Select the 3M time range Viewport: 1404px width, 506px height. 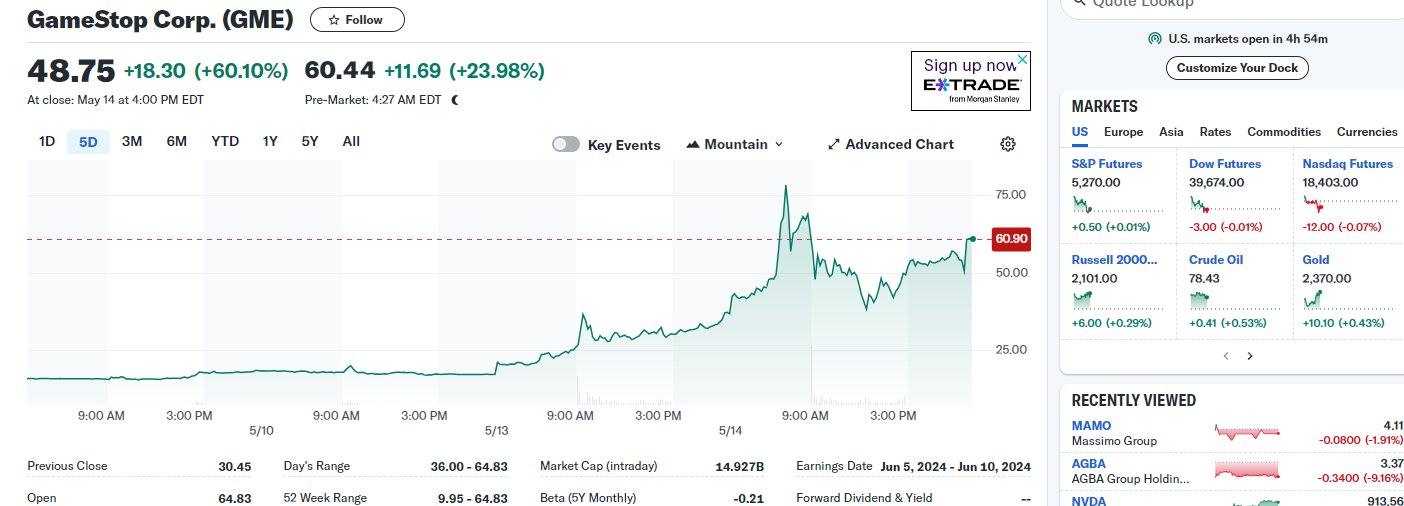point(132,141)
